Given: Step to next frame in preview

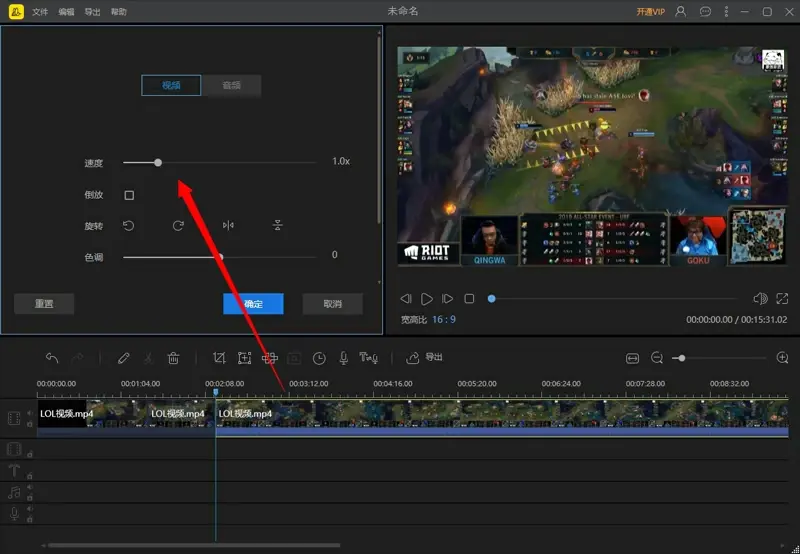Looking at the screenshot, I should [447, 298].
